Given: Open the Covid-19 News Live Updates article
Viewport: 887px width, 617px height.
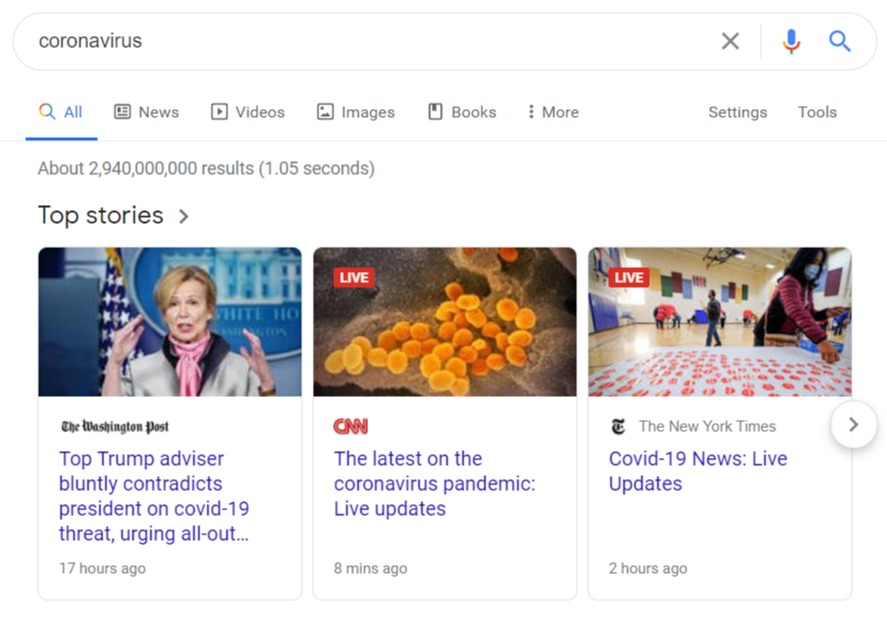Looking at the screenshot, I should (x=697, y=471).
